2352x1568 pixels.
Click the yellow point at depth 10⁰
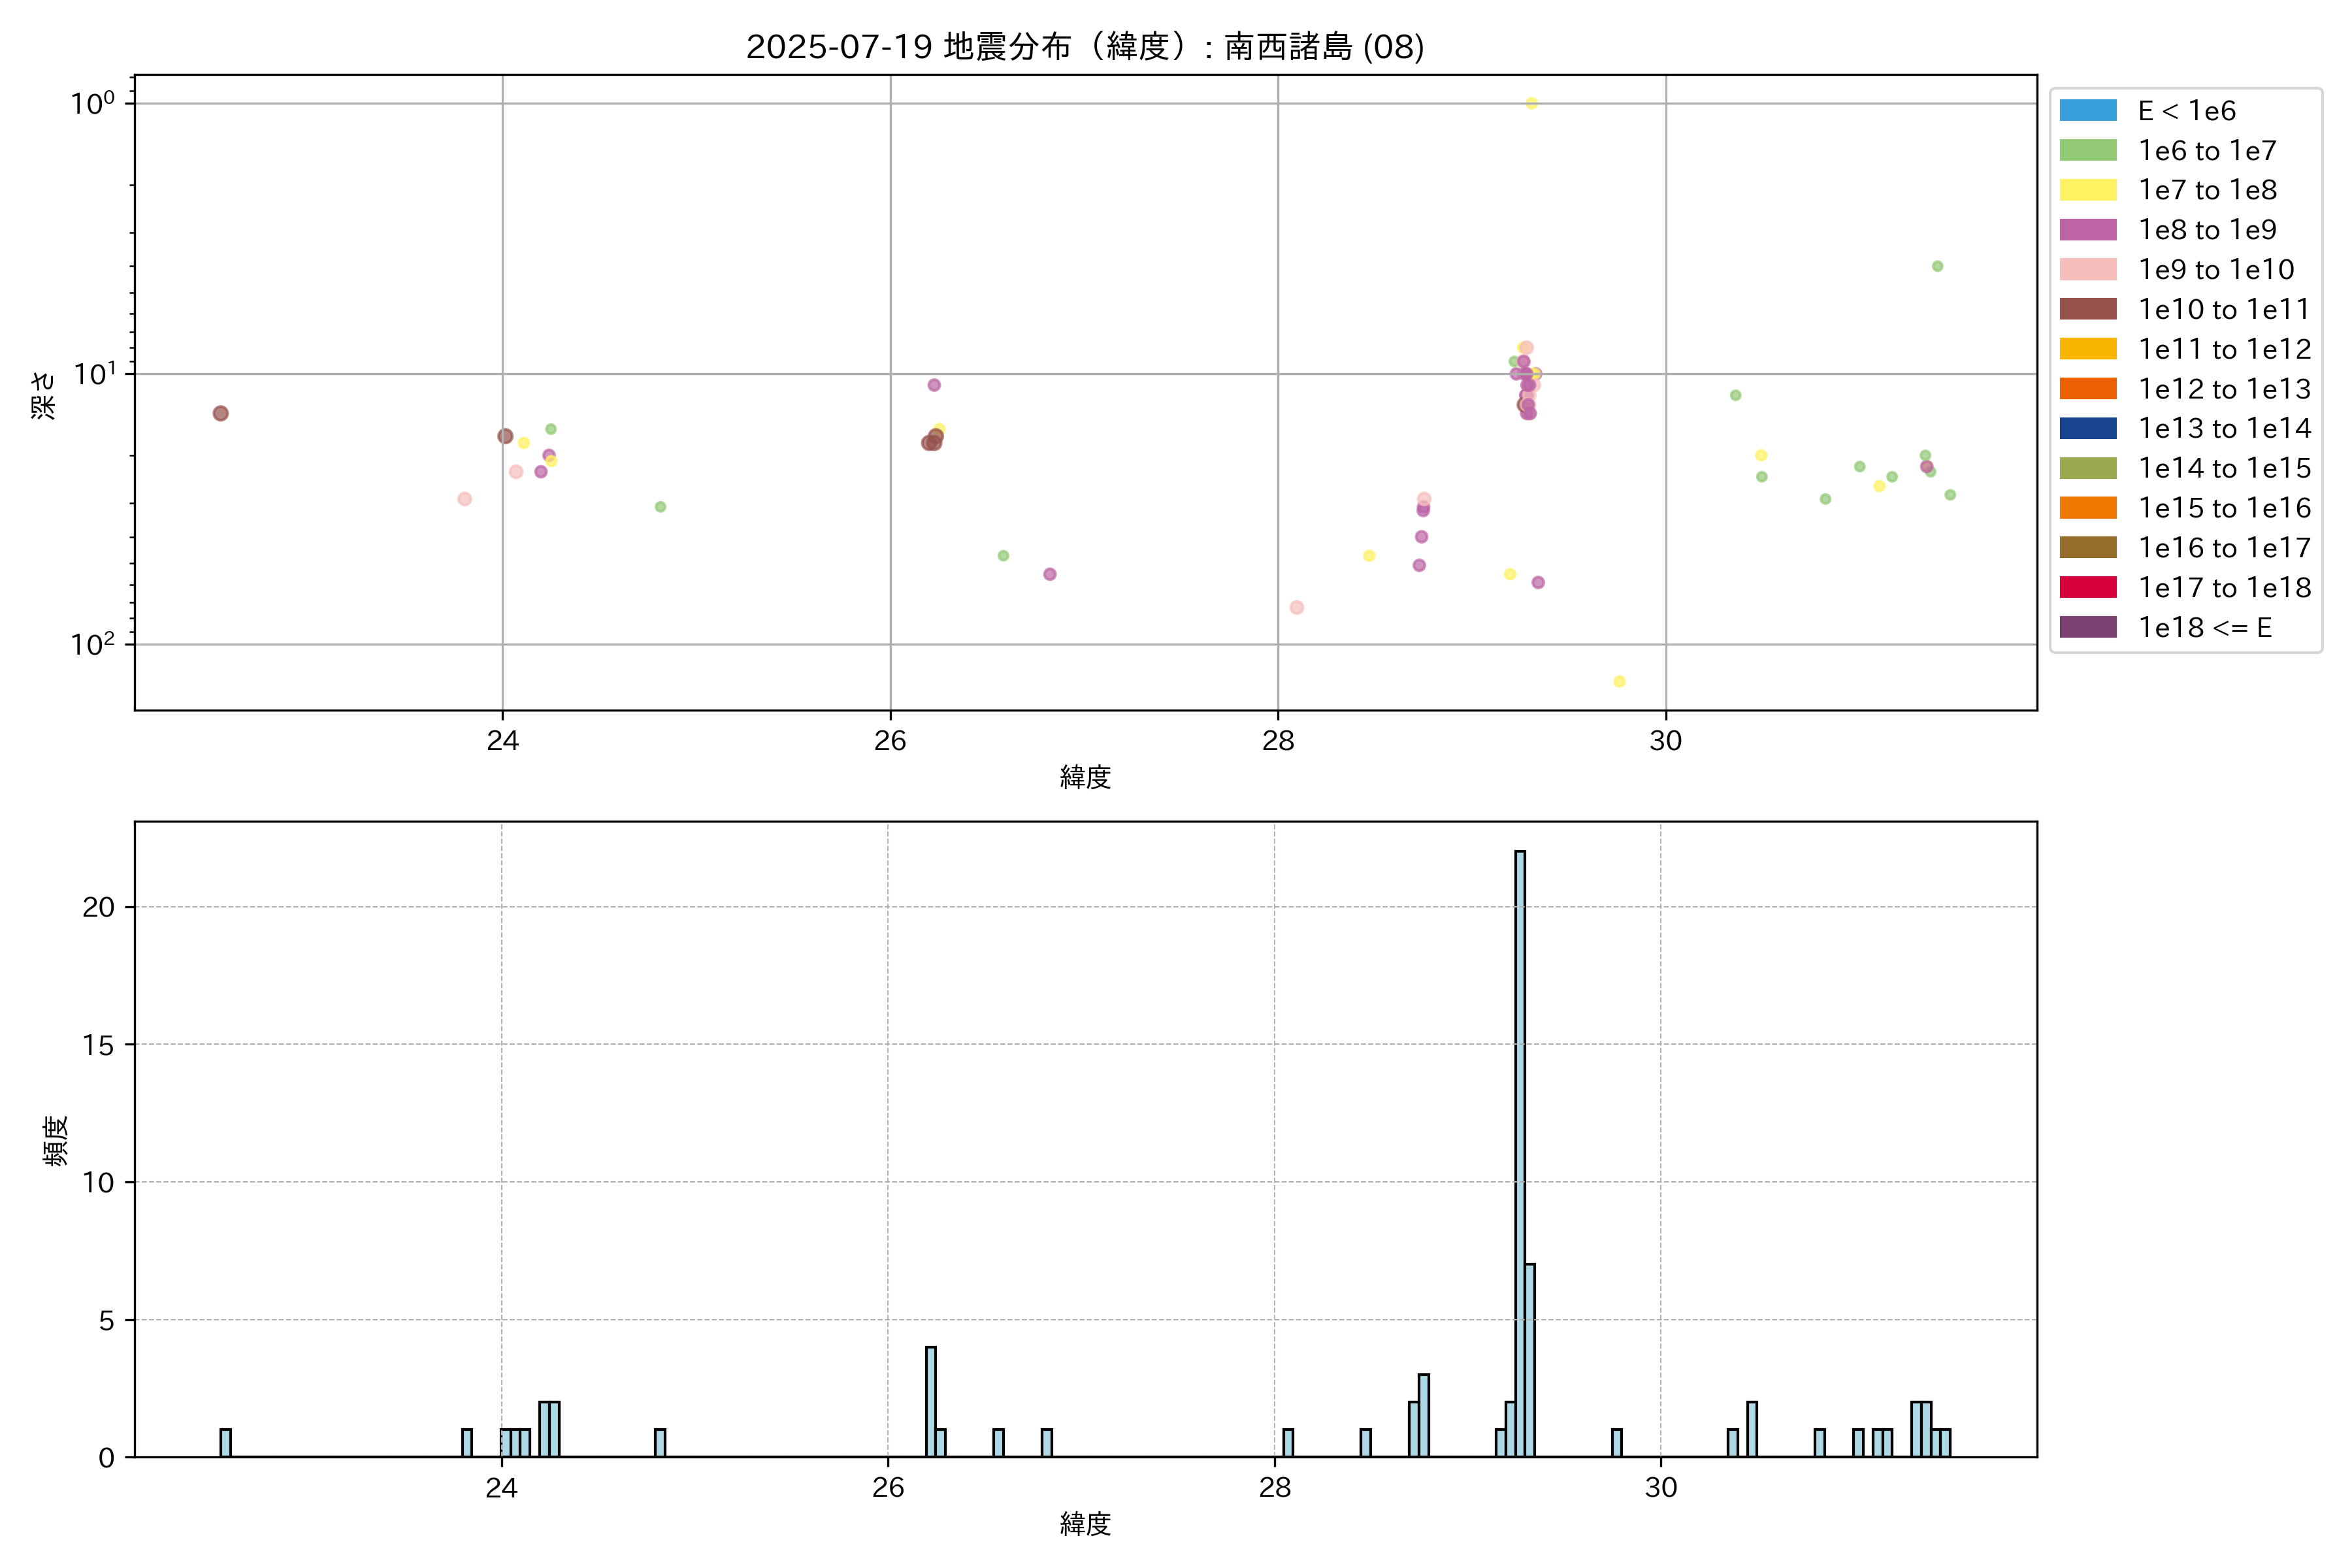(x=1531, y=103)
